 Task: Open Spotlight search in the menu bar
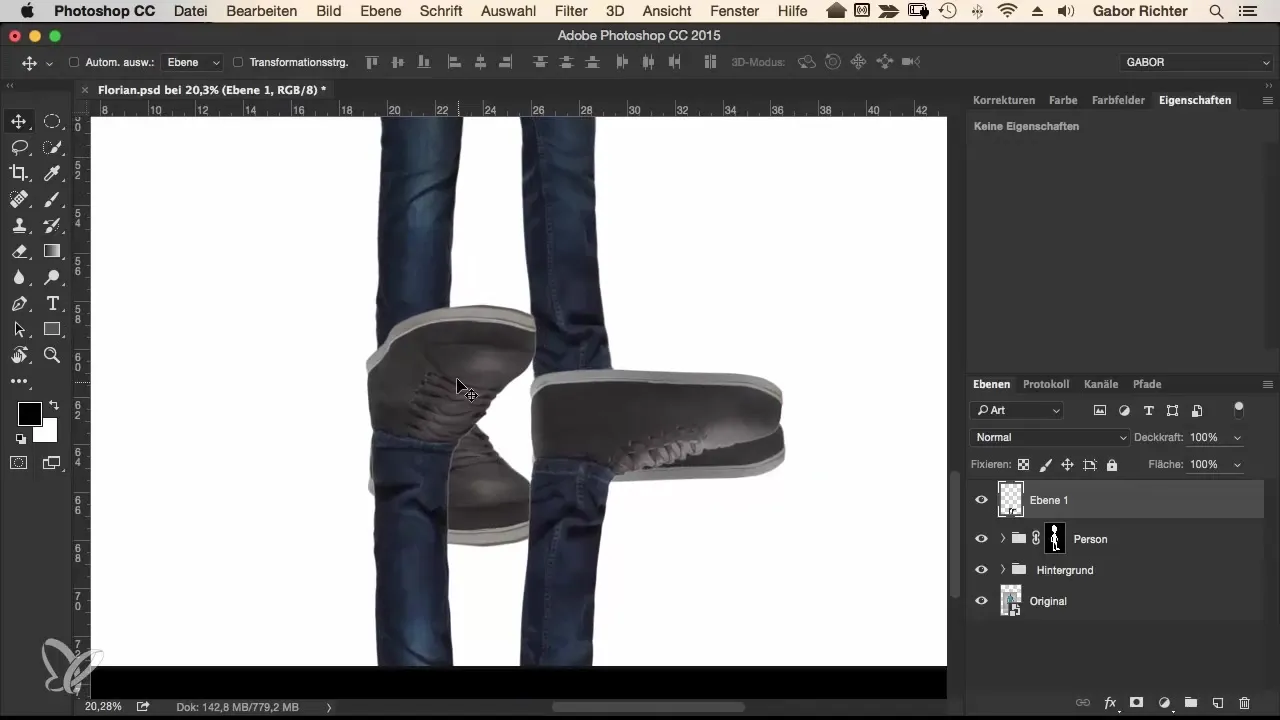click(1217, 12)
